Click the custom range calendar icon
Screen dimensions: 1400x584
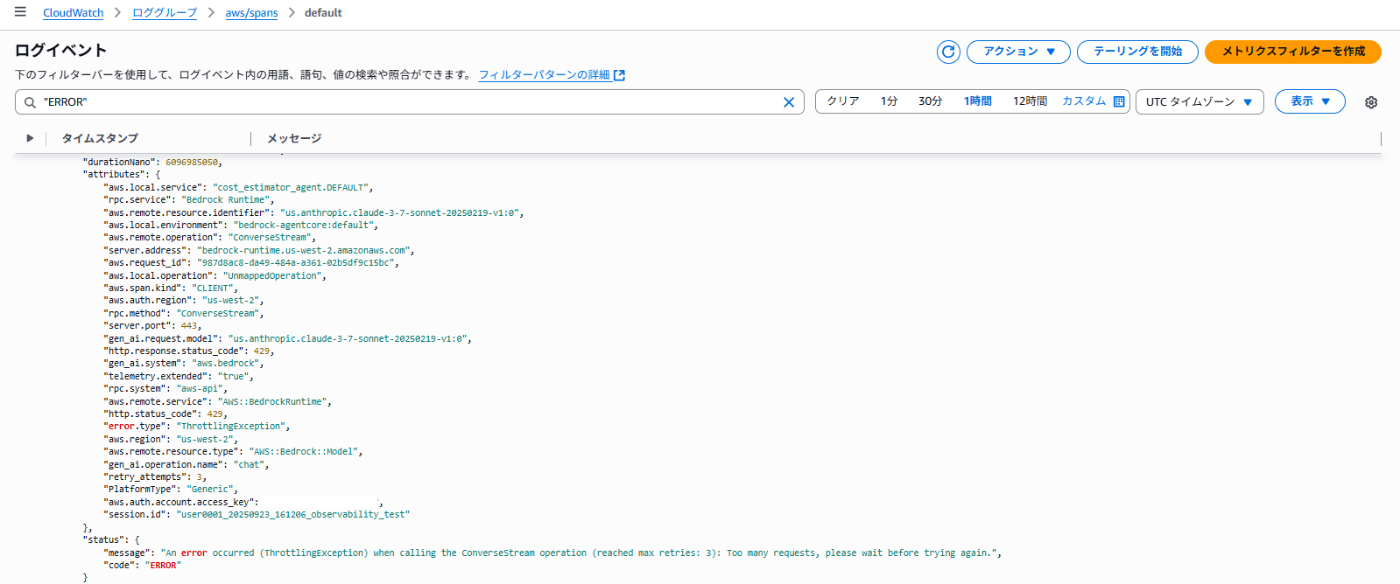tap(1119, 102)
